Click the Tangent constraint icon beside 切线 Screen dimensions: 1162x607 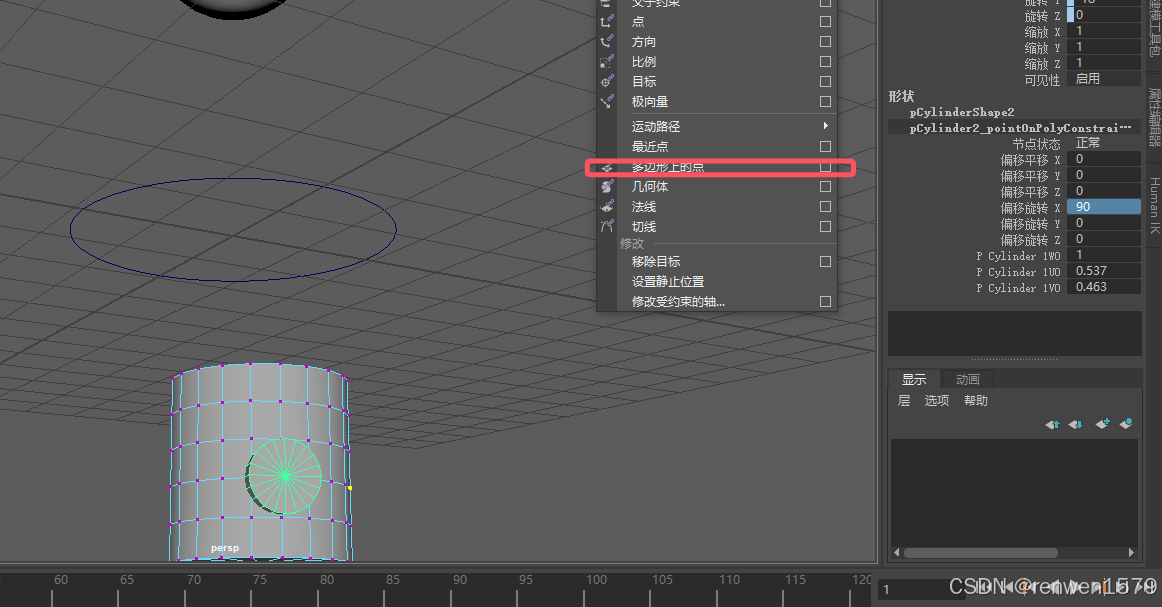click(x=607, y=227)
